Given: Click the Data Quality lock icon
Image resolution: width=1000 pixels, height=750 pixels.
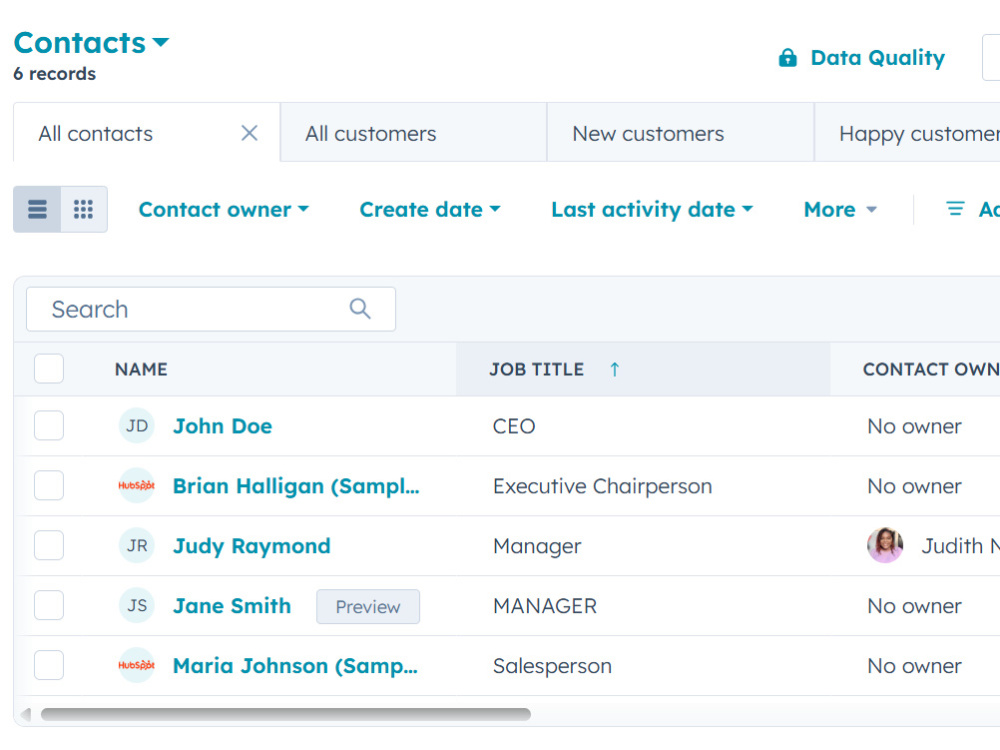Looking at the screenshot, I should tap(788, 58).
